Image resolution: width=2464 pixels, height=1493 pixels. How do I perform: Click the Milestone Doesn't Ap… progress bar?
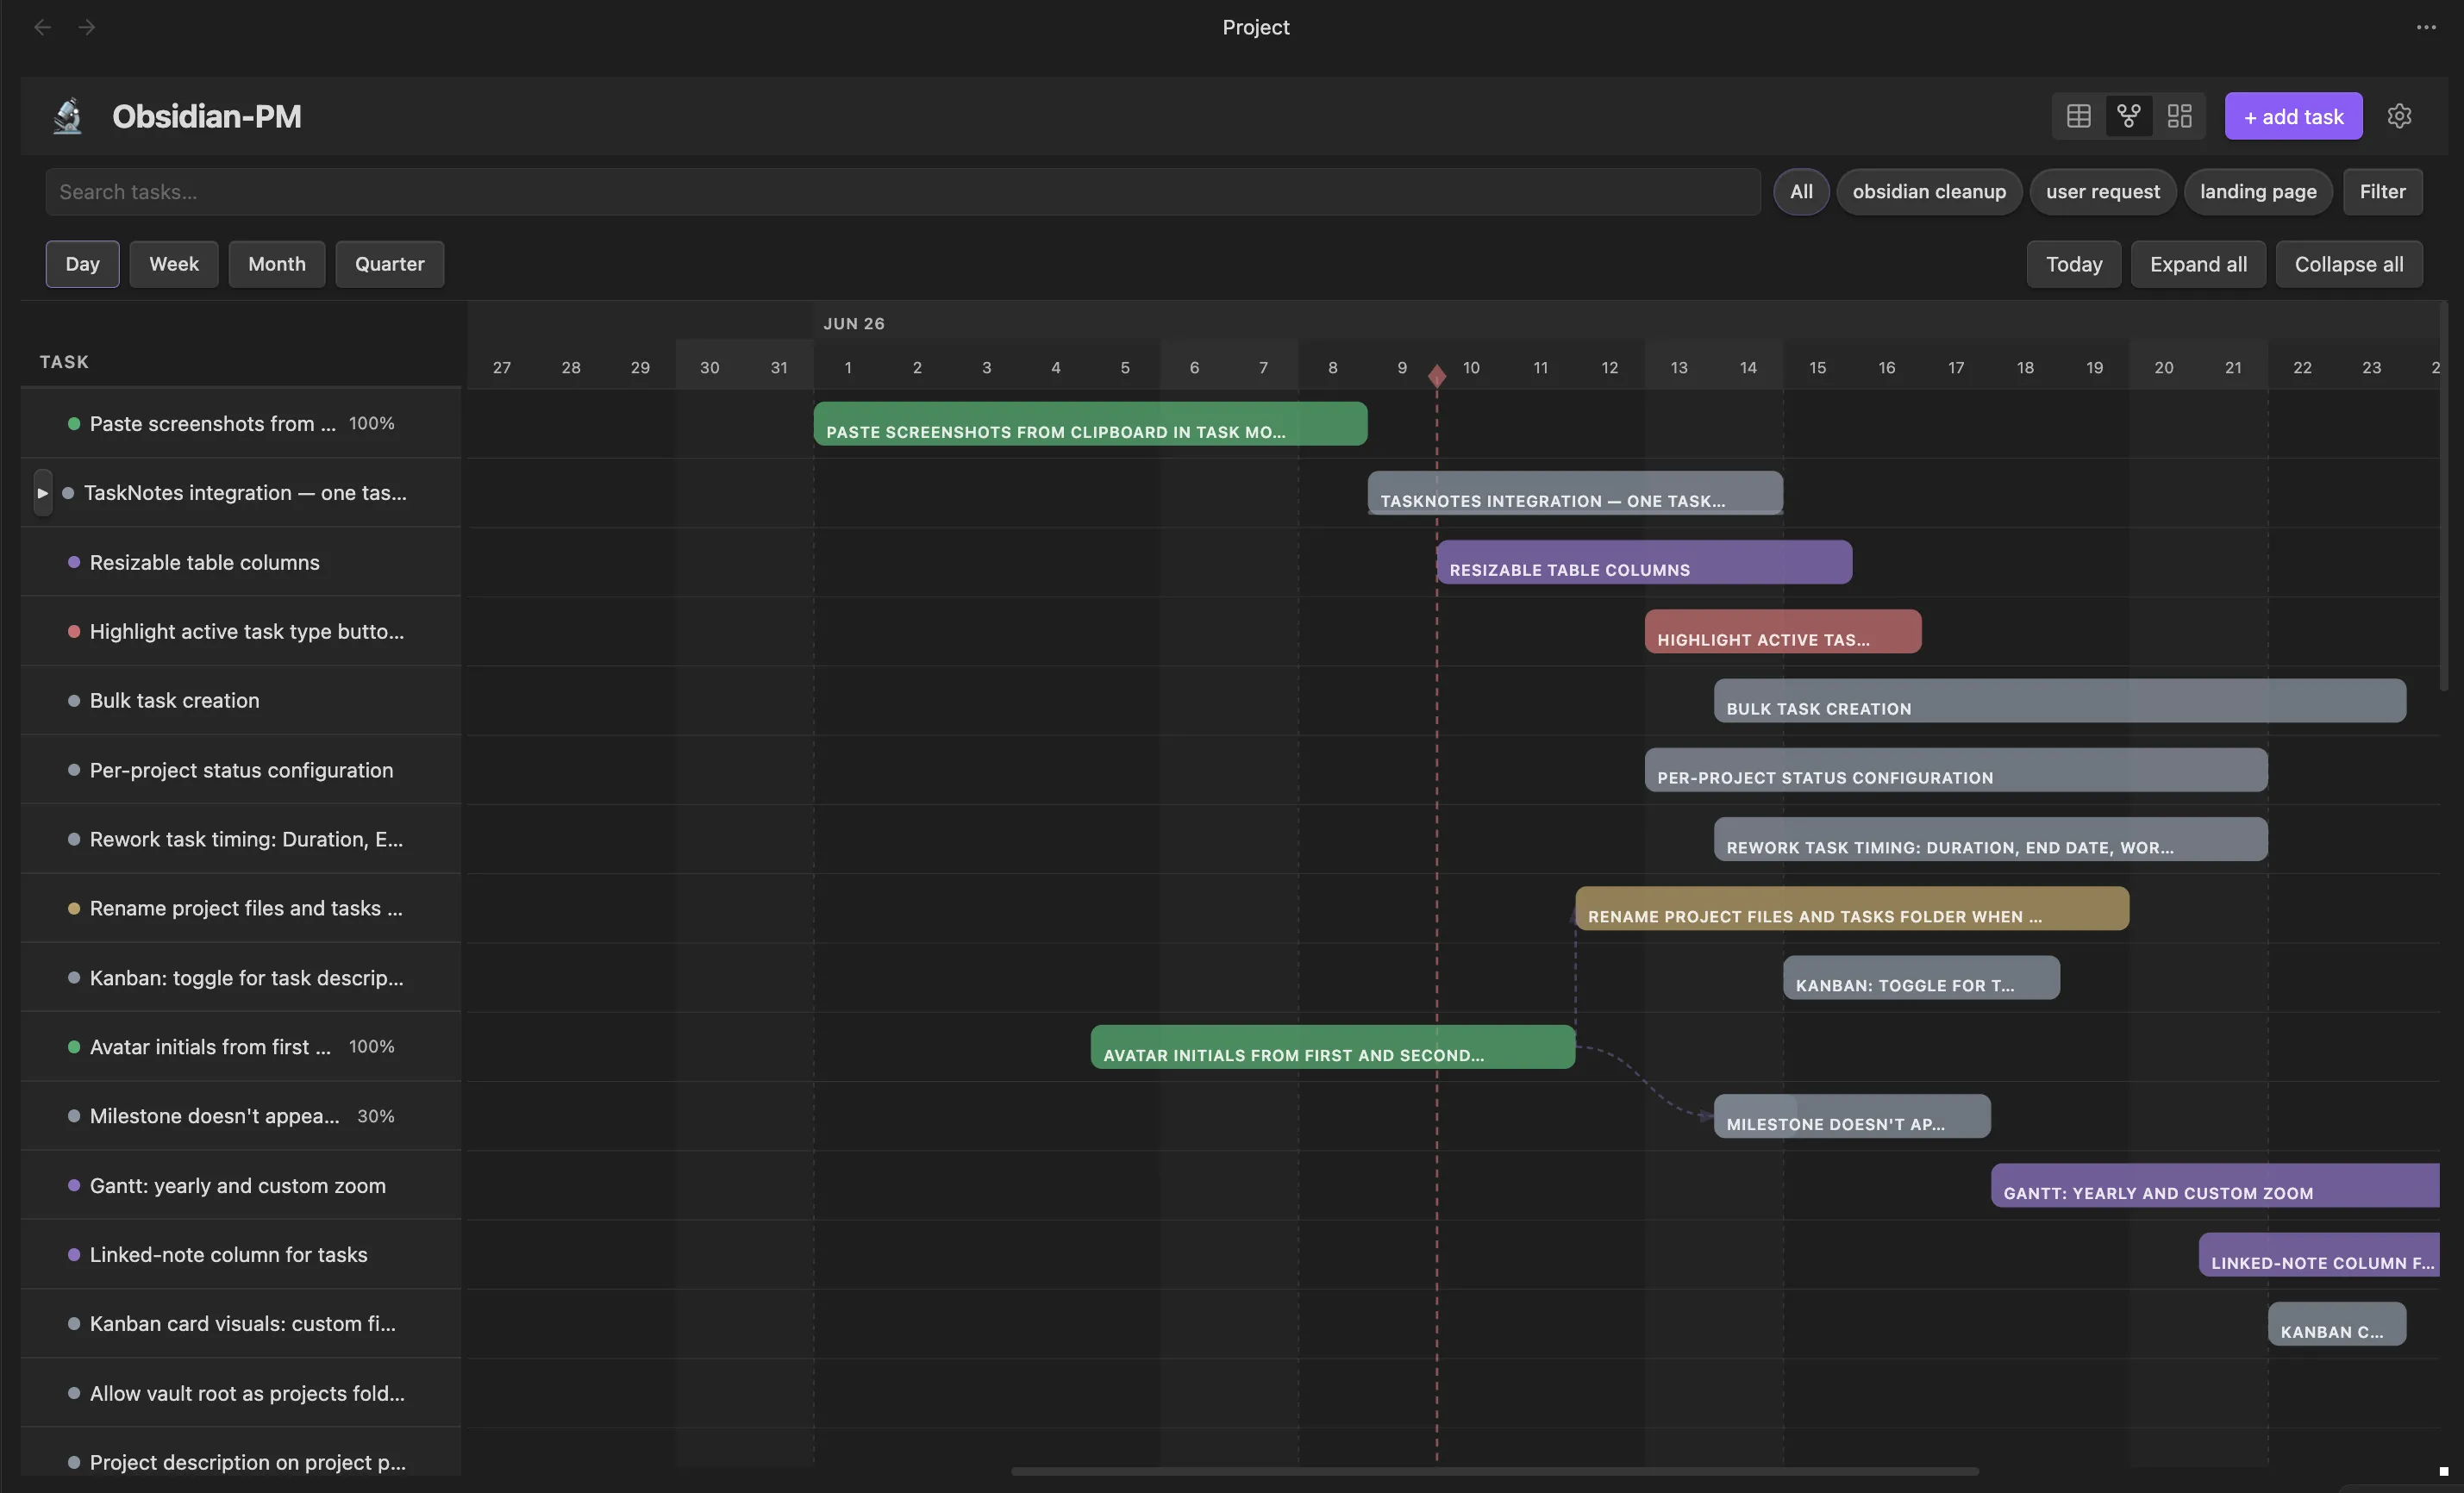pyautogui.click(x=1852, y=1116)
